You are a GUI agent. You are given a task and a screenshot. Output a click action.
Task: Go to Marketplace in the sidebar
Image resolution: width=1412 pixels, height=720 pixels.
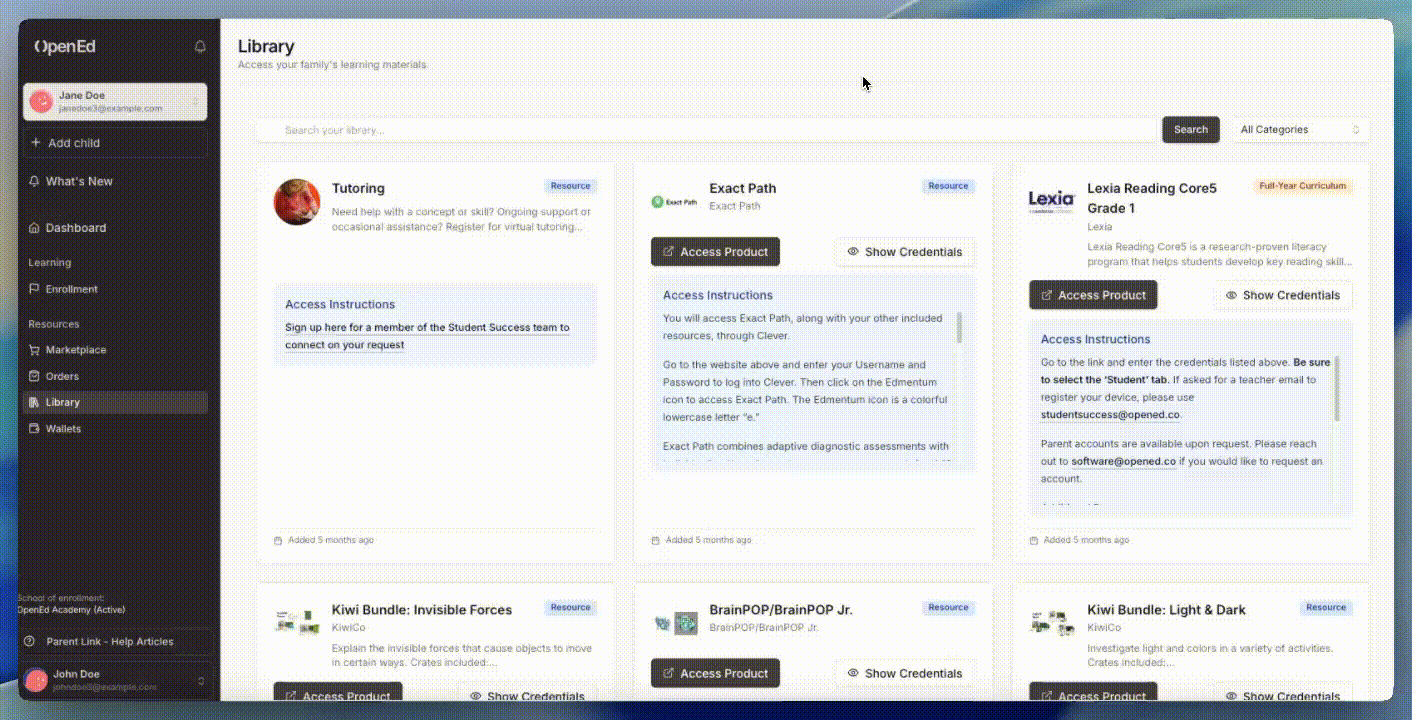tap(76, 350)
